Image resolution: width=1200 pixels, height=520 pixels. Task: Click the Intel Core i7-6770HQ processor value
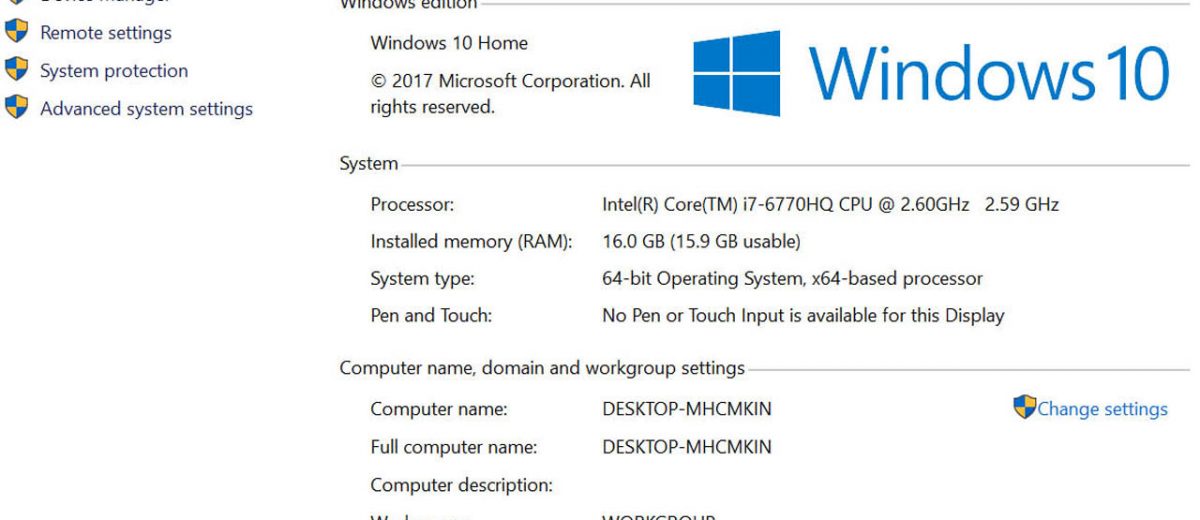point(830,205)
